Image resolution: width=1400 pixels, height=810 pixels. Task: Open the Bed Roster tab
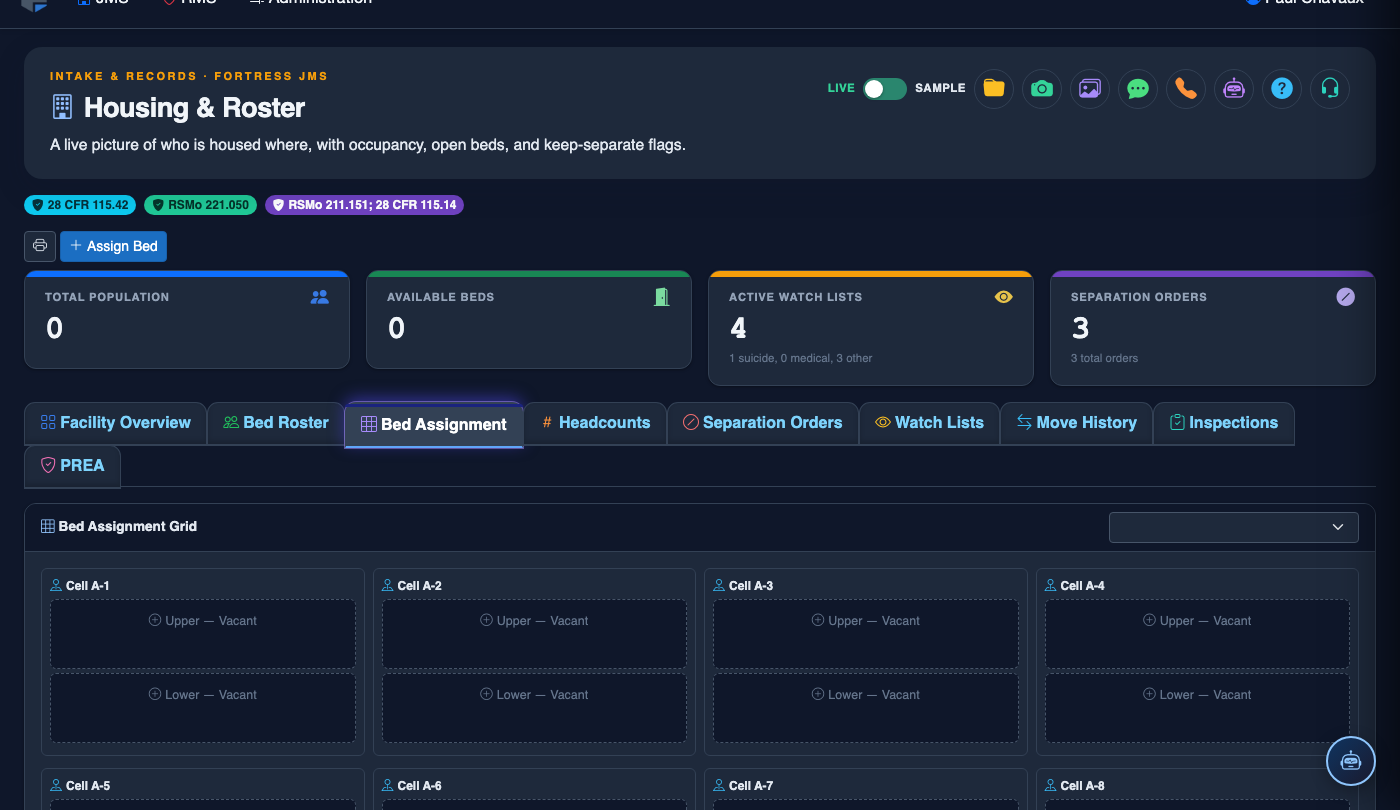click(276, 423)
